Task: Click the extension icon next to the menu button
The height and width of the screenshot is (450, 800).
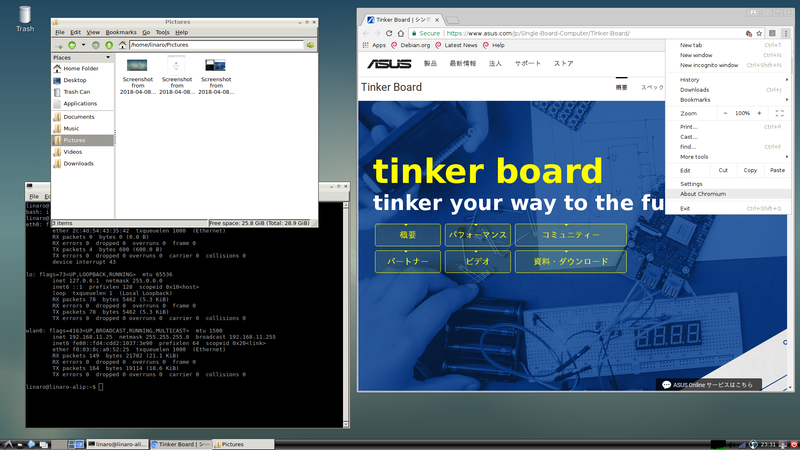Action: 772,33
